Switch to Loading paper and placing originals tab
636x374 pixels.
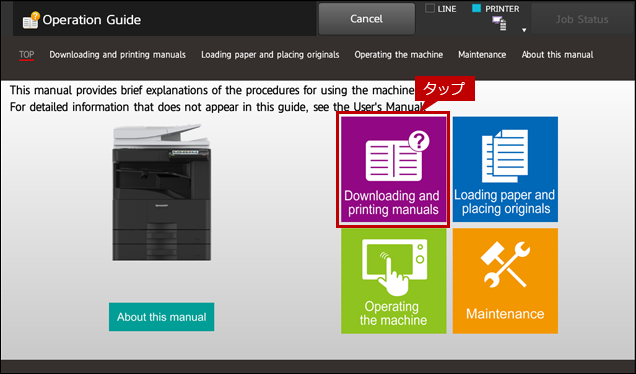(x=270, y=55)
